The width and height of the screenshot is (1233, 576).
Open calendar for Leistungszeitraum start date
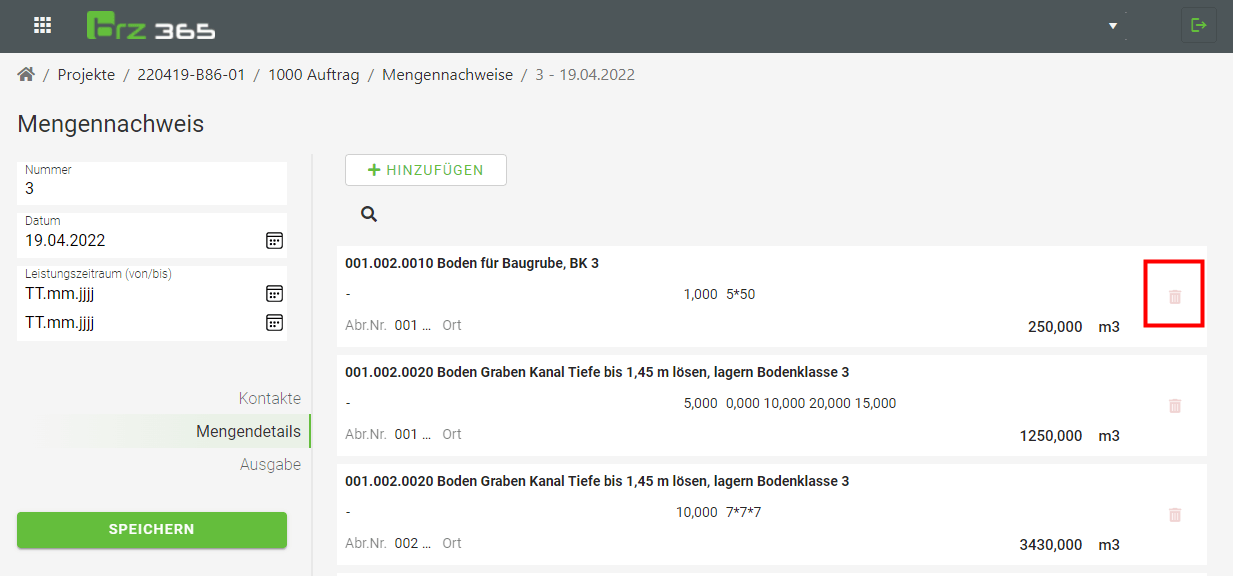(x=274, y=293)
